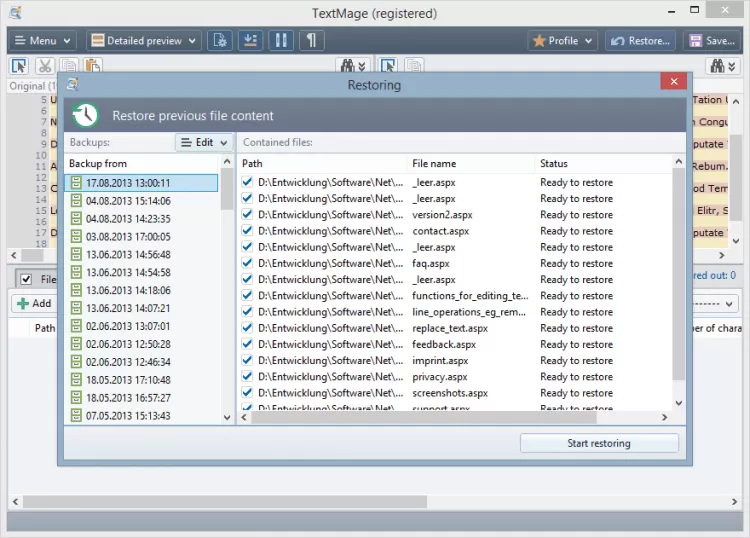Open the Edit dropdown in Backups
This screenshot has width=750, height=538.
click(204, 143)
